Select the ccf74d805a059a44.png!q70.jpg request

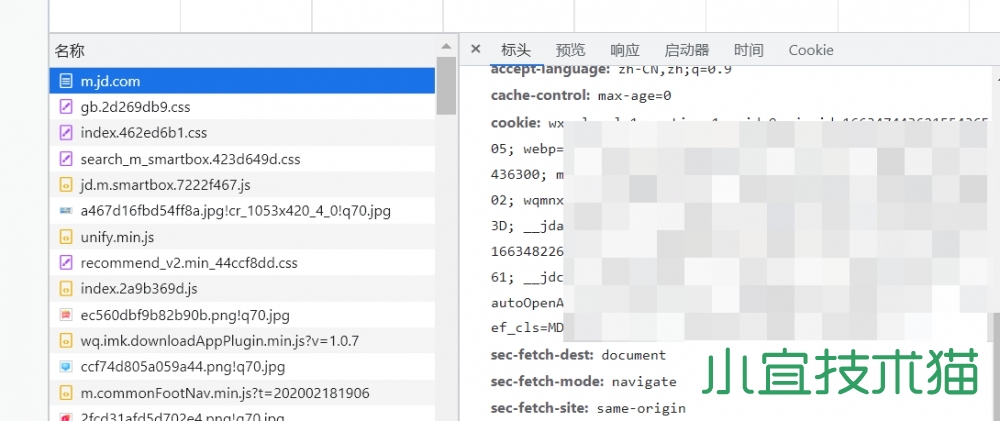pos(242,367)
